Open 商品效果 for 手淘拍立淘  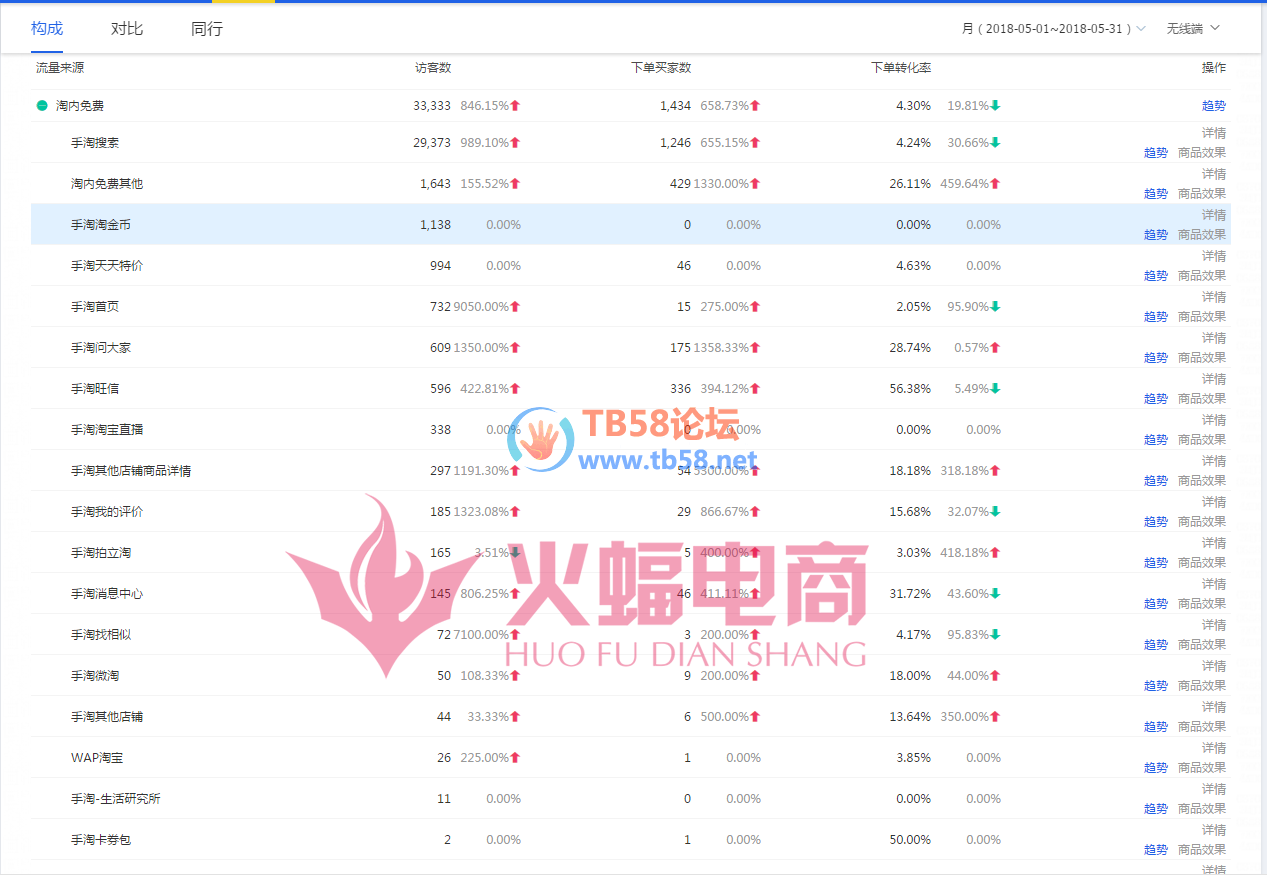pyautogui.click(x=1202, y=563)
